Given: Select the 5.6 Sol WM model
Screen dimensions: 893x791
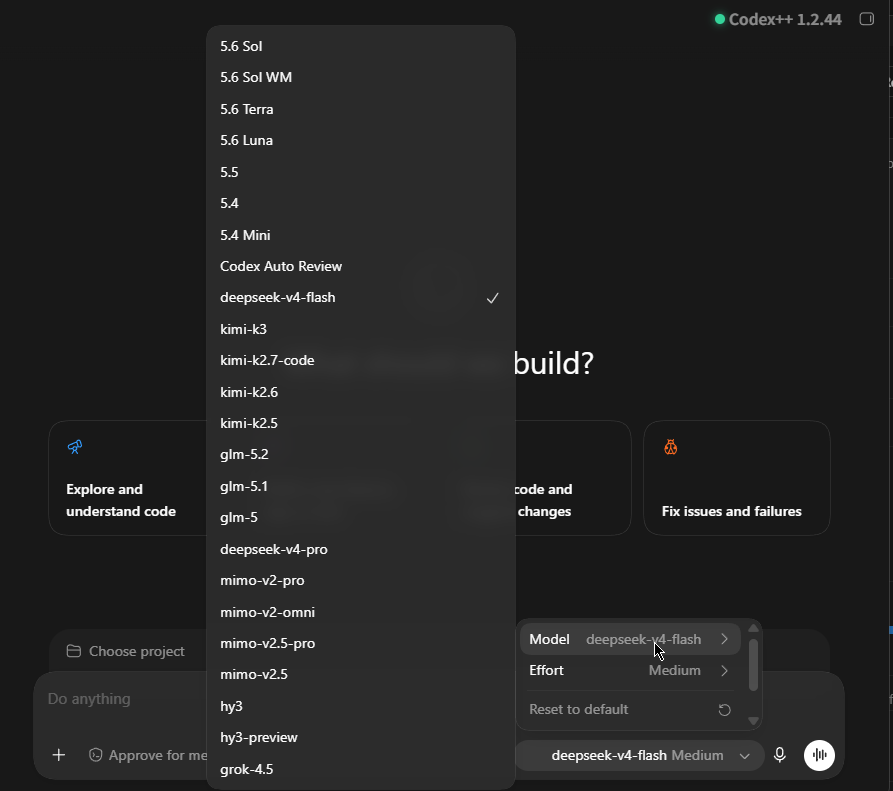Looking at the screenshot, I should [361, 77].
